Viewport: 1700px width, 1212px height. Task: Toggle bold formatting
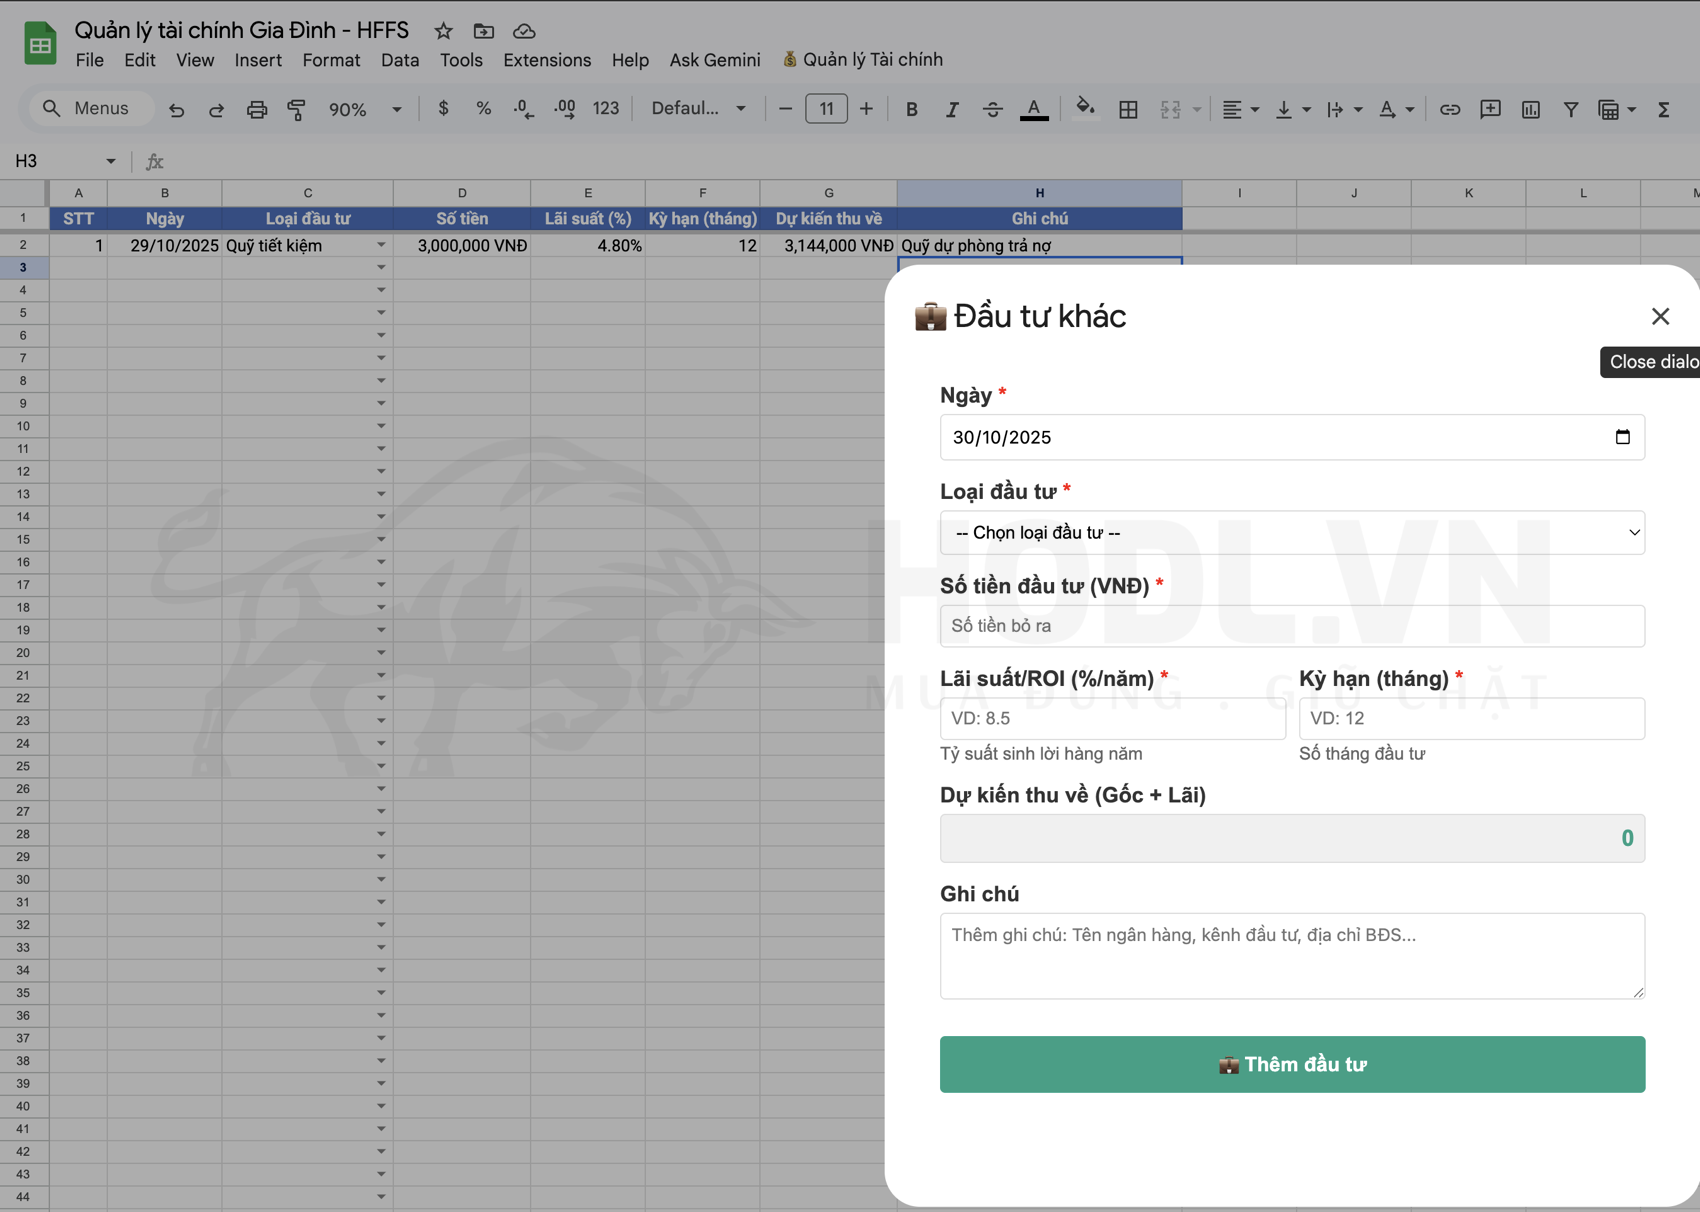[x=911, y=109]
